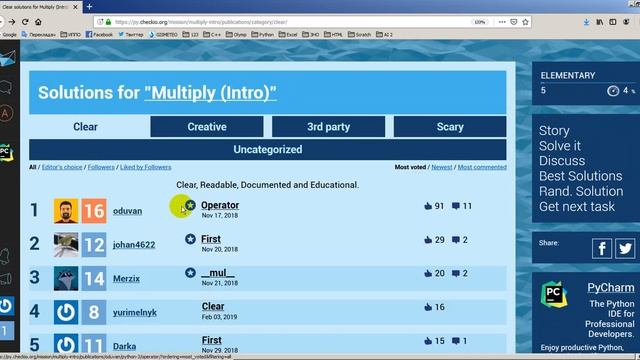640x360 pixels.
Task: Click the green padlock site-security icon
Action: [x=109, y=22]
